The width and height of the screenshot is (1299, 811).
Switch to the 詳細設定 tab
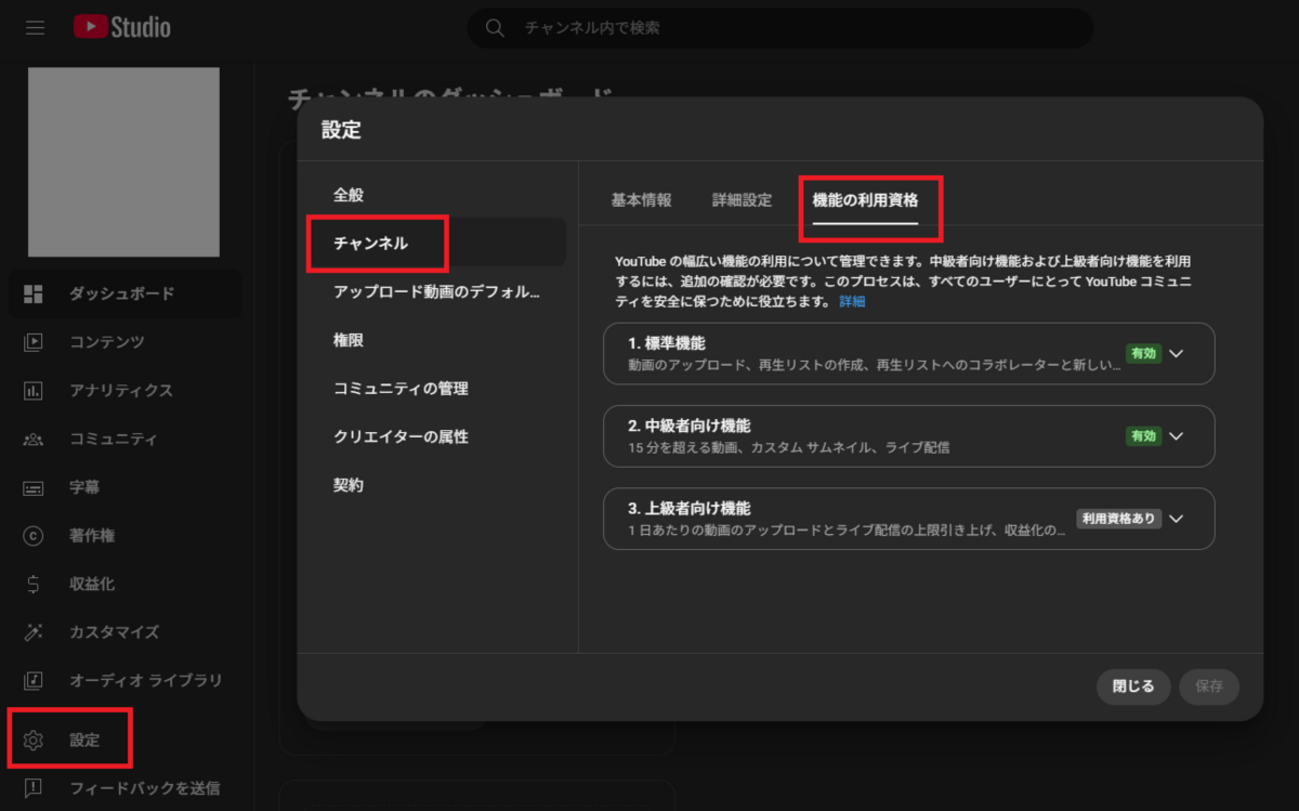(x=742, y=200)
